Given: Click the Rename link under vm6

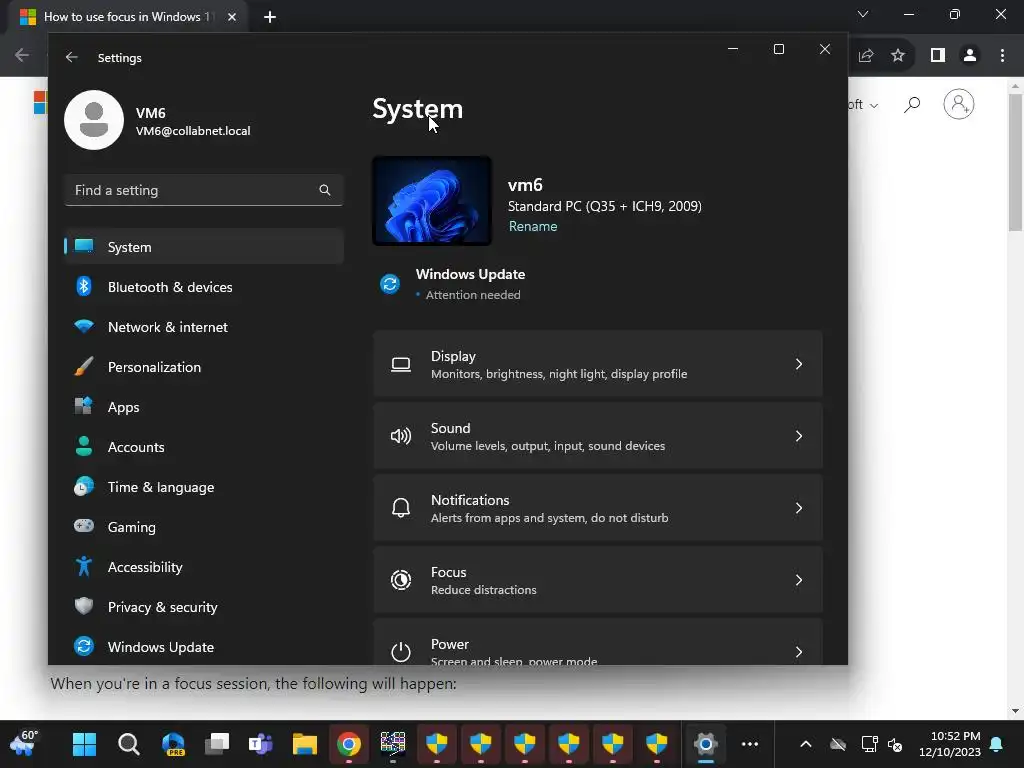Looking at the screenshot, I should click(533, 227).
